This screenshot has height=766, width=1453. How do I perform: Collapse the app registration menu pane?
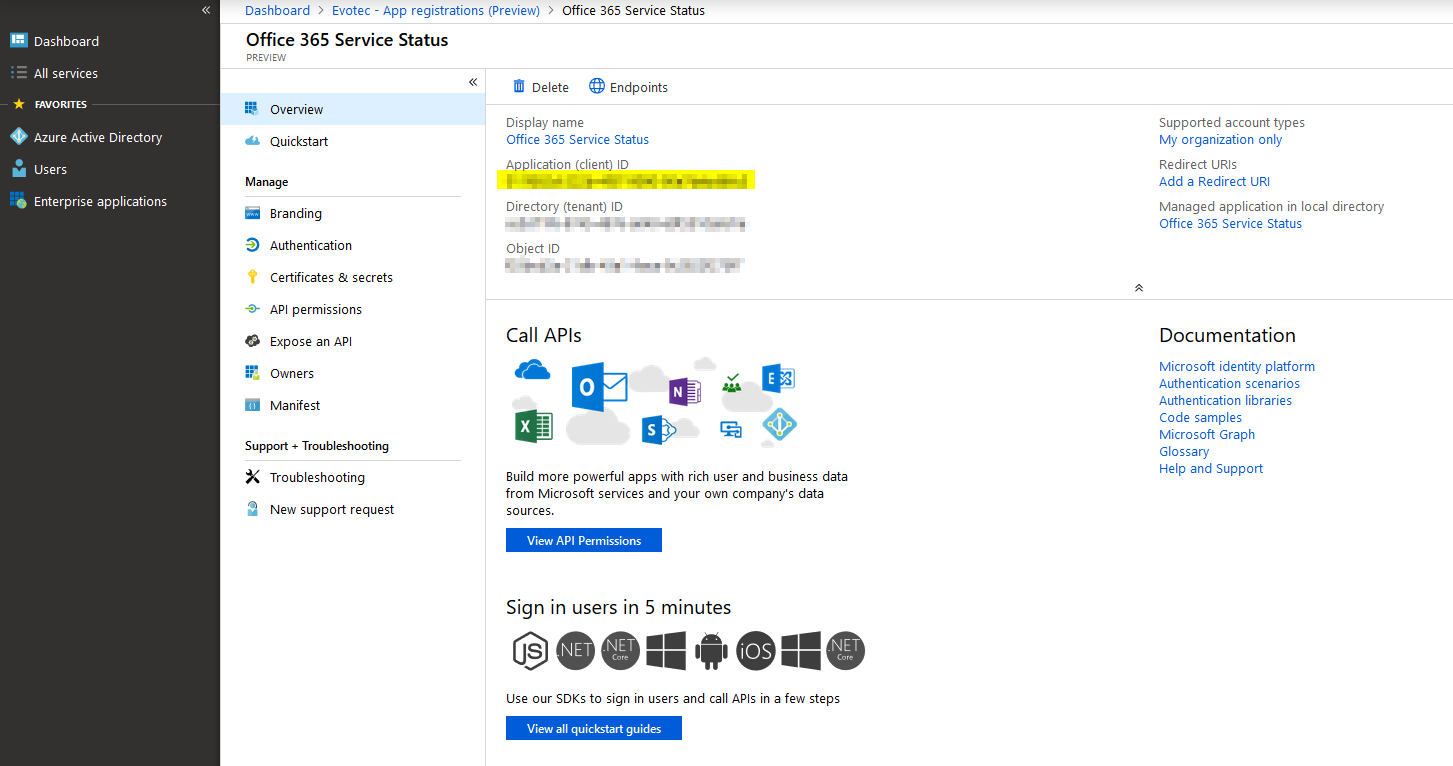click(473, 82)
